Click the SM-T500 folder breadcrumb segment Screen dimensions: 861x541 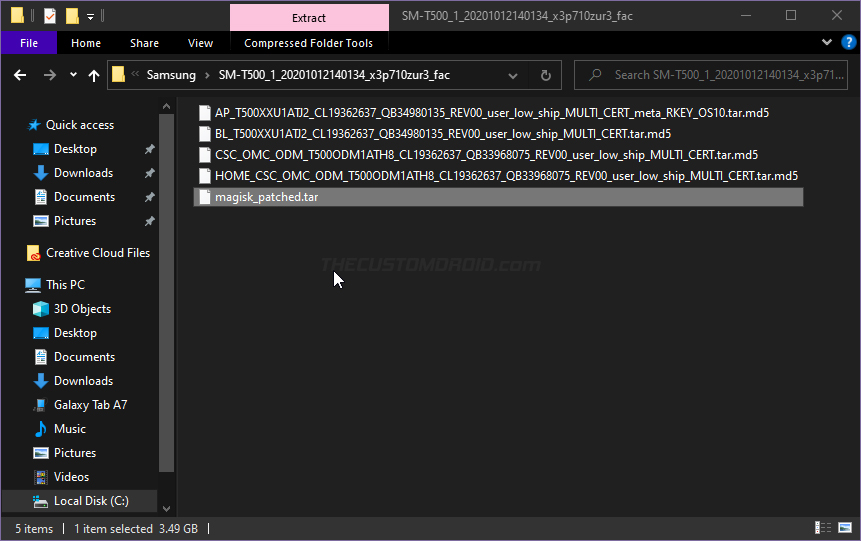[x=334, y=75]
